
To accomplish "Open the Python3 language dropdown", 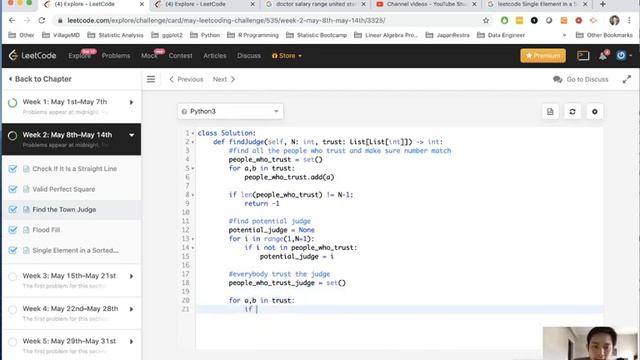I will point(230,111).
